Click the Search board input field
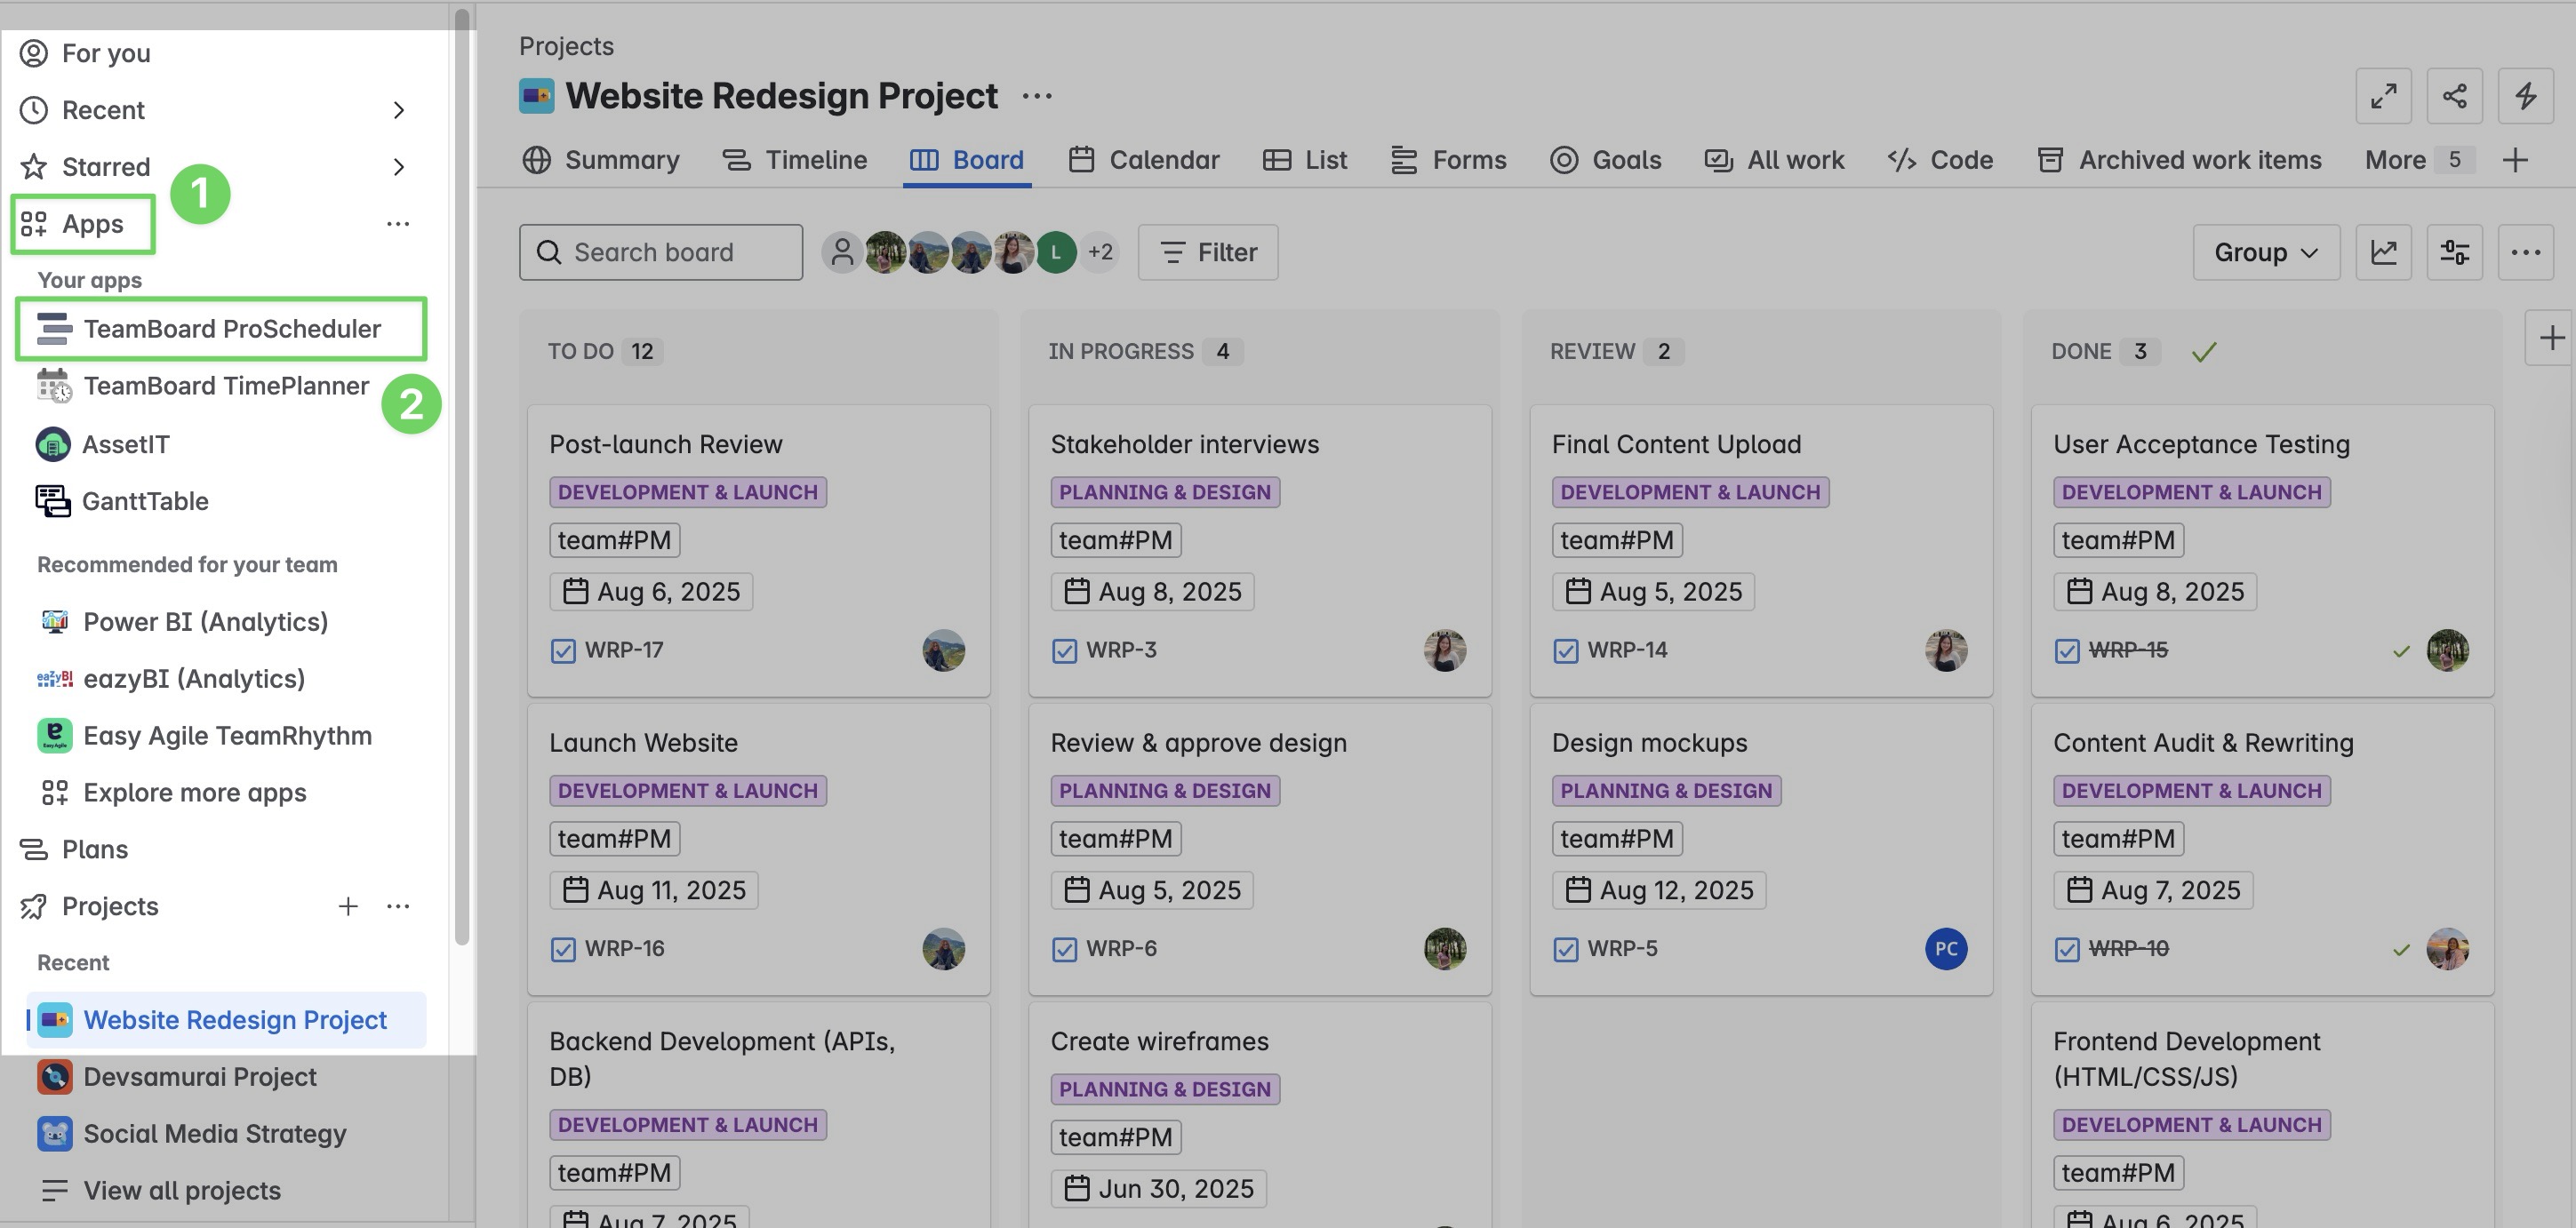 660,252
